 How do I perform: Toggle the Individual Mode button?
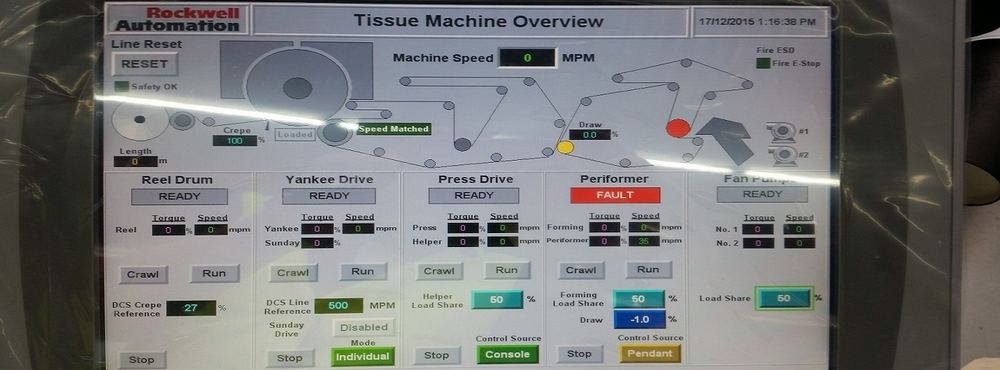(363, 357)
